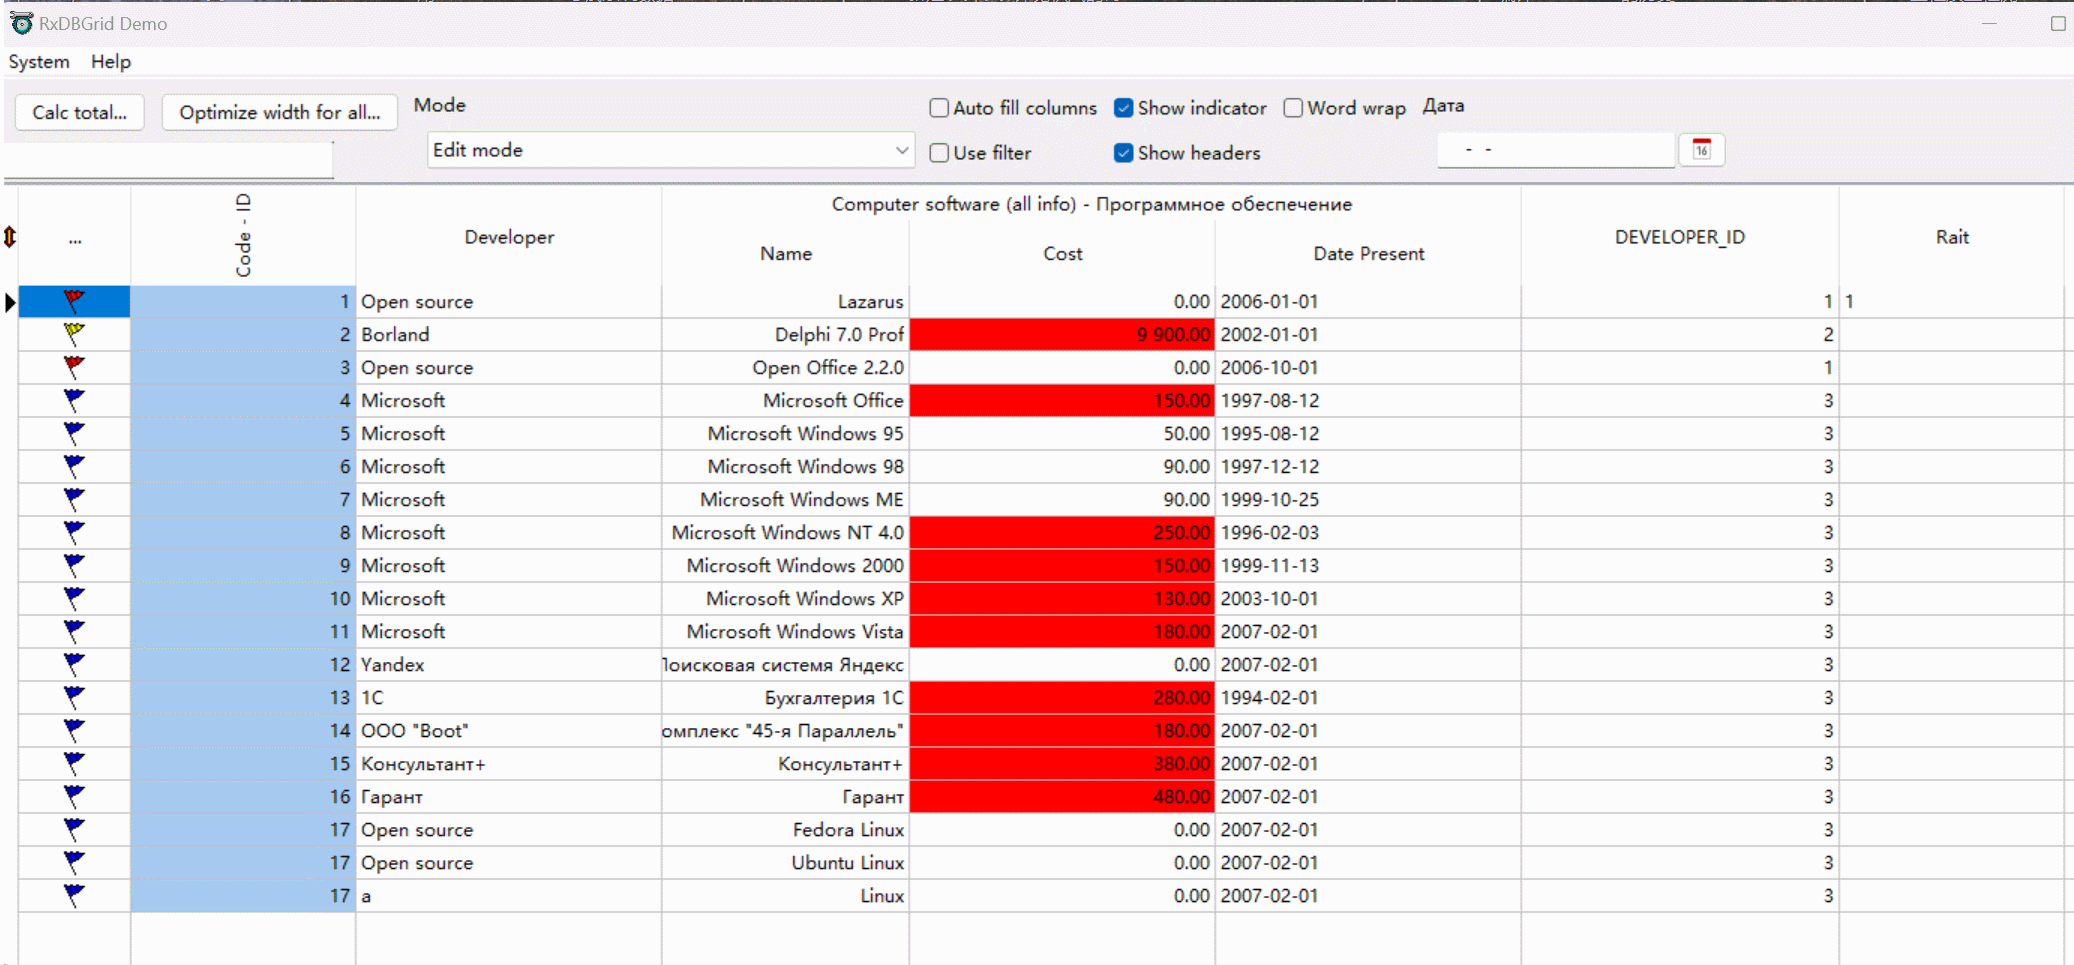Click the 1996-02-03 date cell
2074x965 pixels.
(x=1368, y=532)
